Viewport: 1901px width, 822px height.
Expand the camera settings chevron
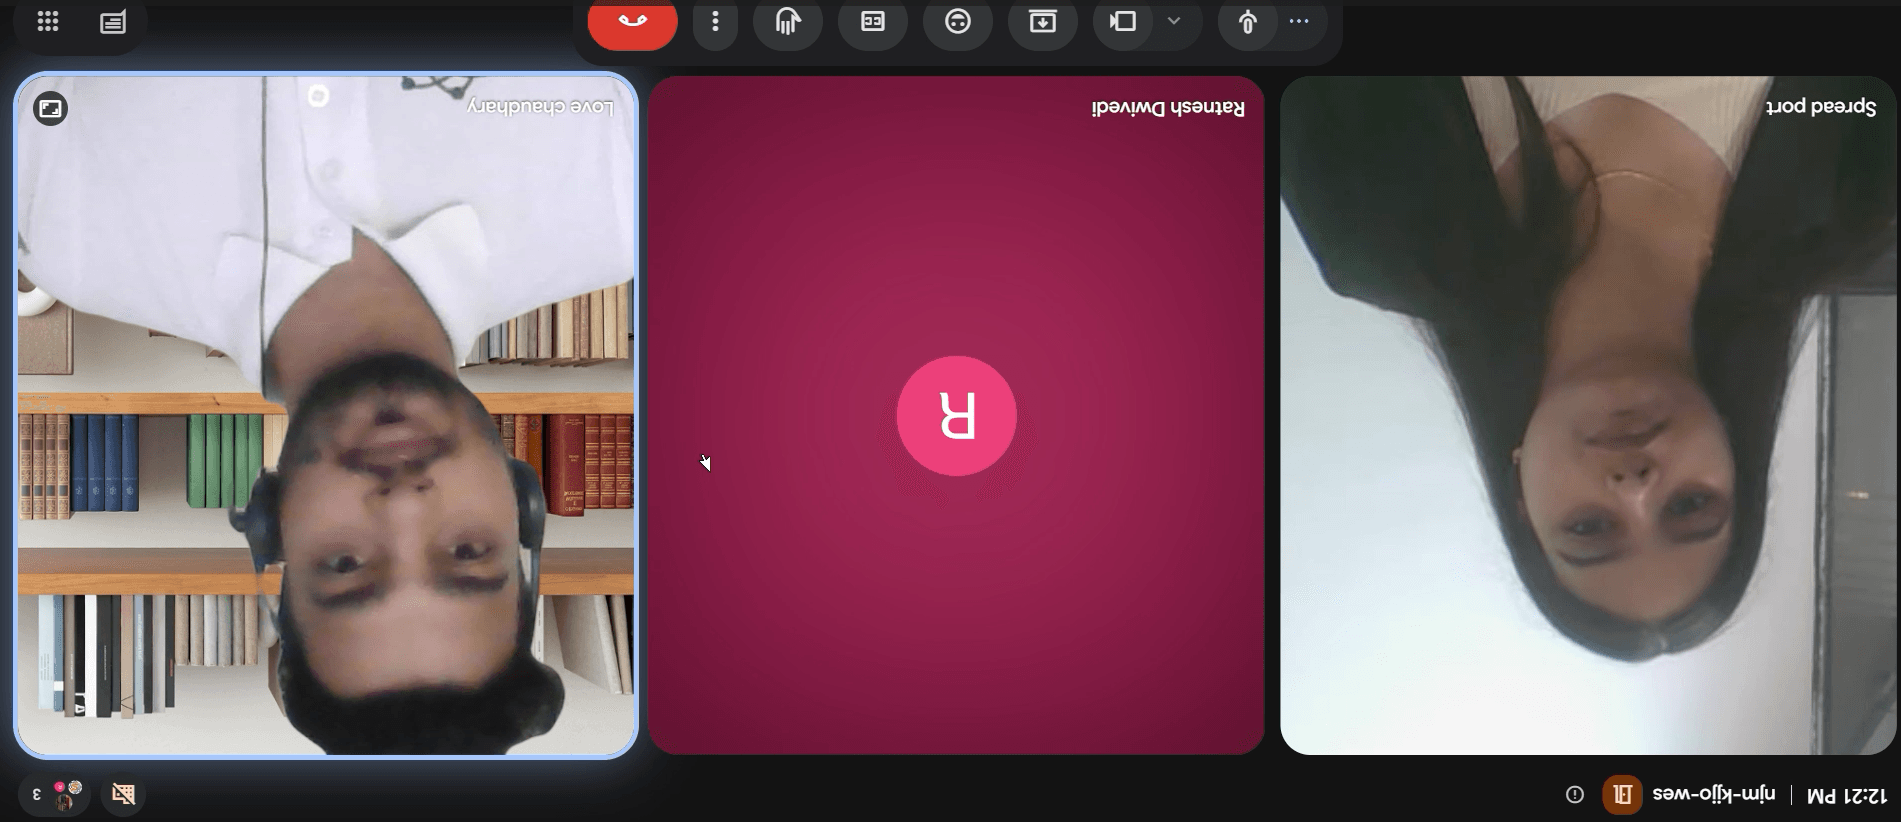1174,21
